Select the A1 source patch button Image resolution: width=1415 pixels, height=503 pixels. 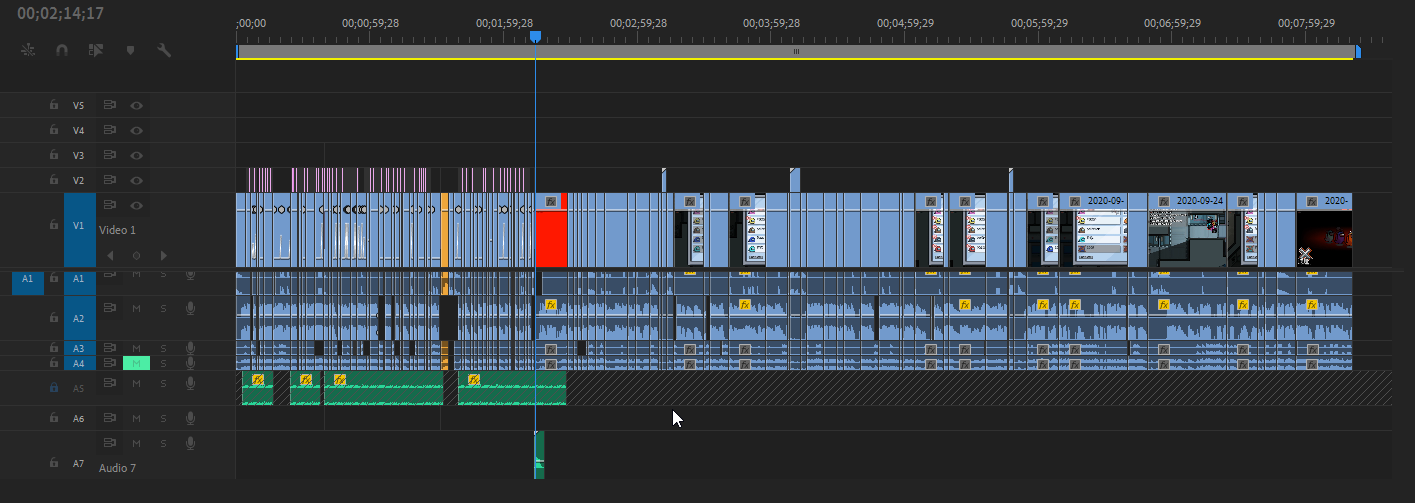point(28,278)
